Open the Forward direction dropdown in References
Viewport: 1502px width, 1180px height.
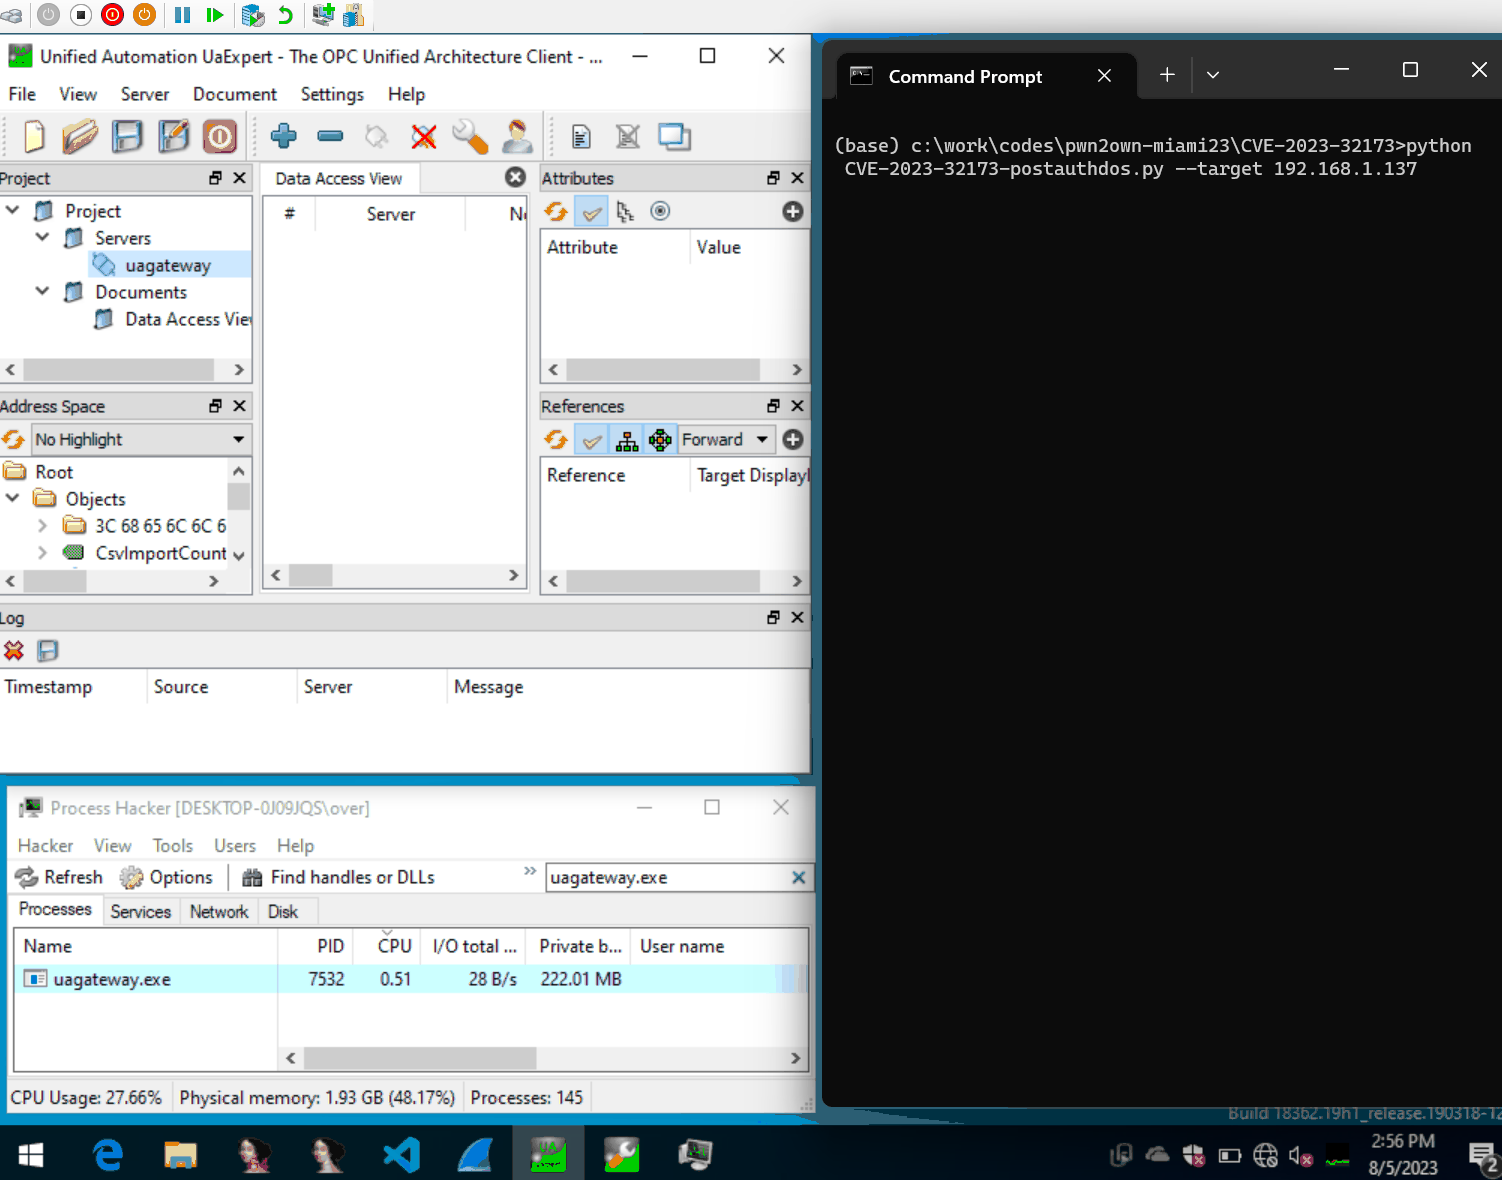pos(725,439)
